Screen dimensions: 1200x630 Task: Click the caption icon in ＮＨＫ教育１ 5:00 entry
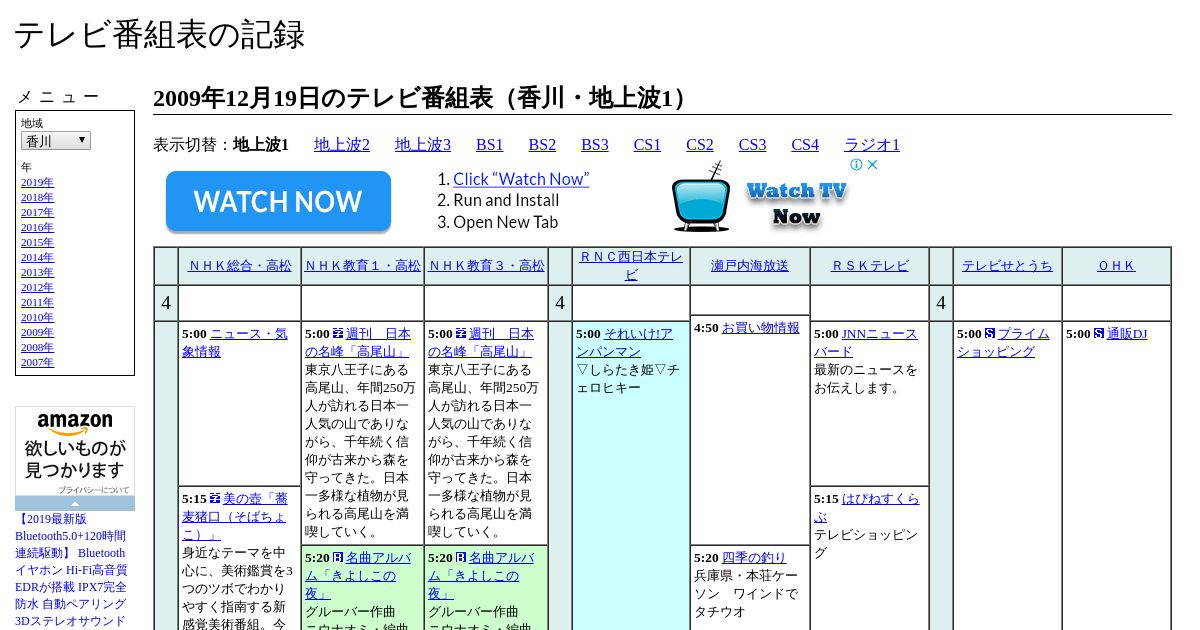[x=338, y=334]
